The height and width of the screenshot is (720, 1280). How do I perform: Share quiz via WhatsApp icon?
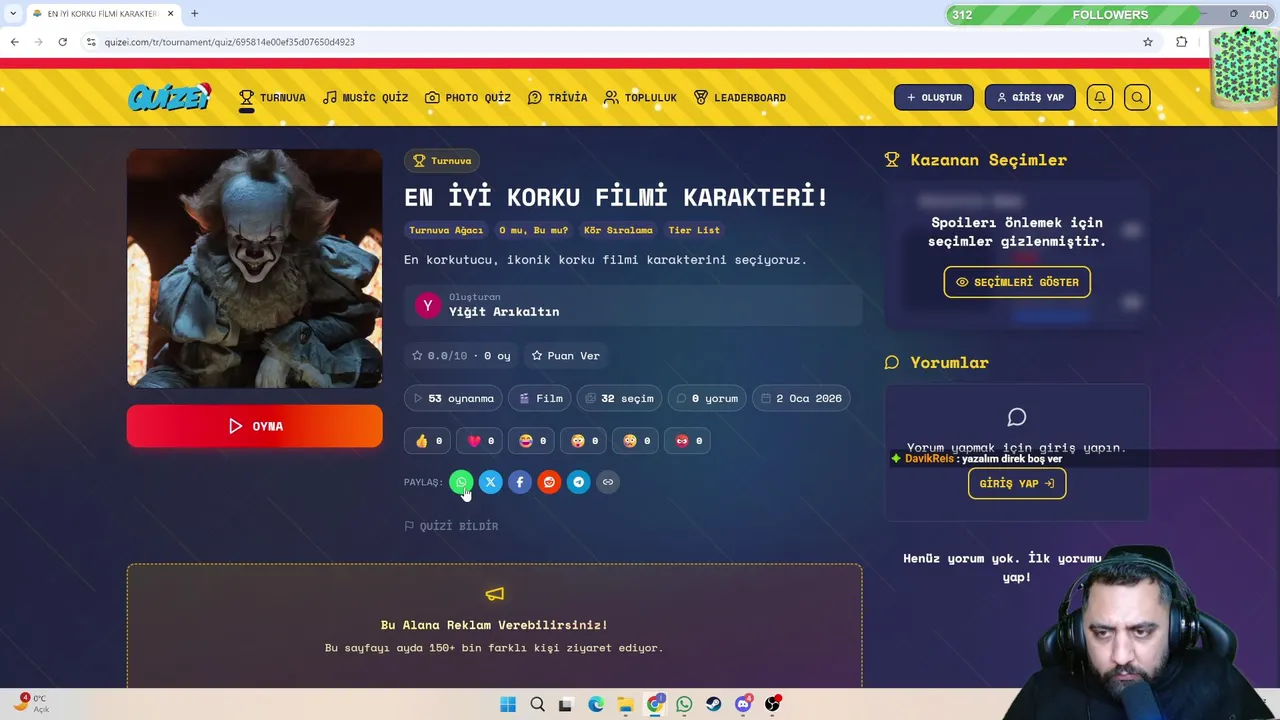461,482
